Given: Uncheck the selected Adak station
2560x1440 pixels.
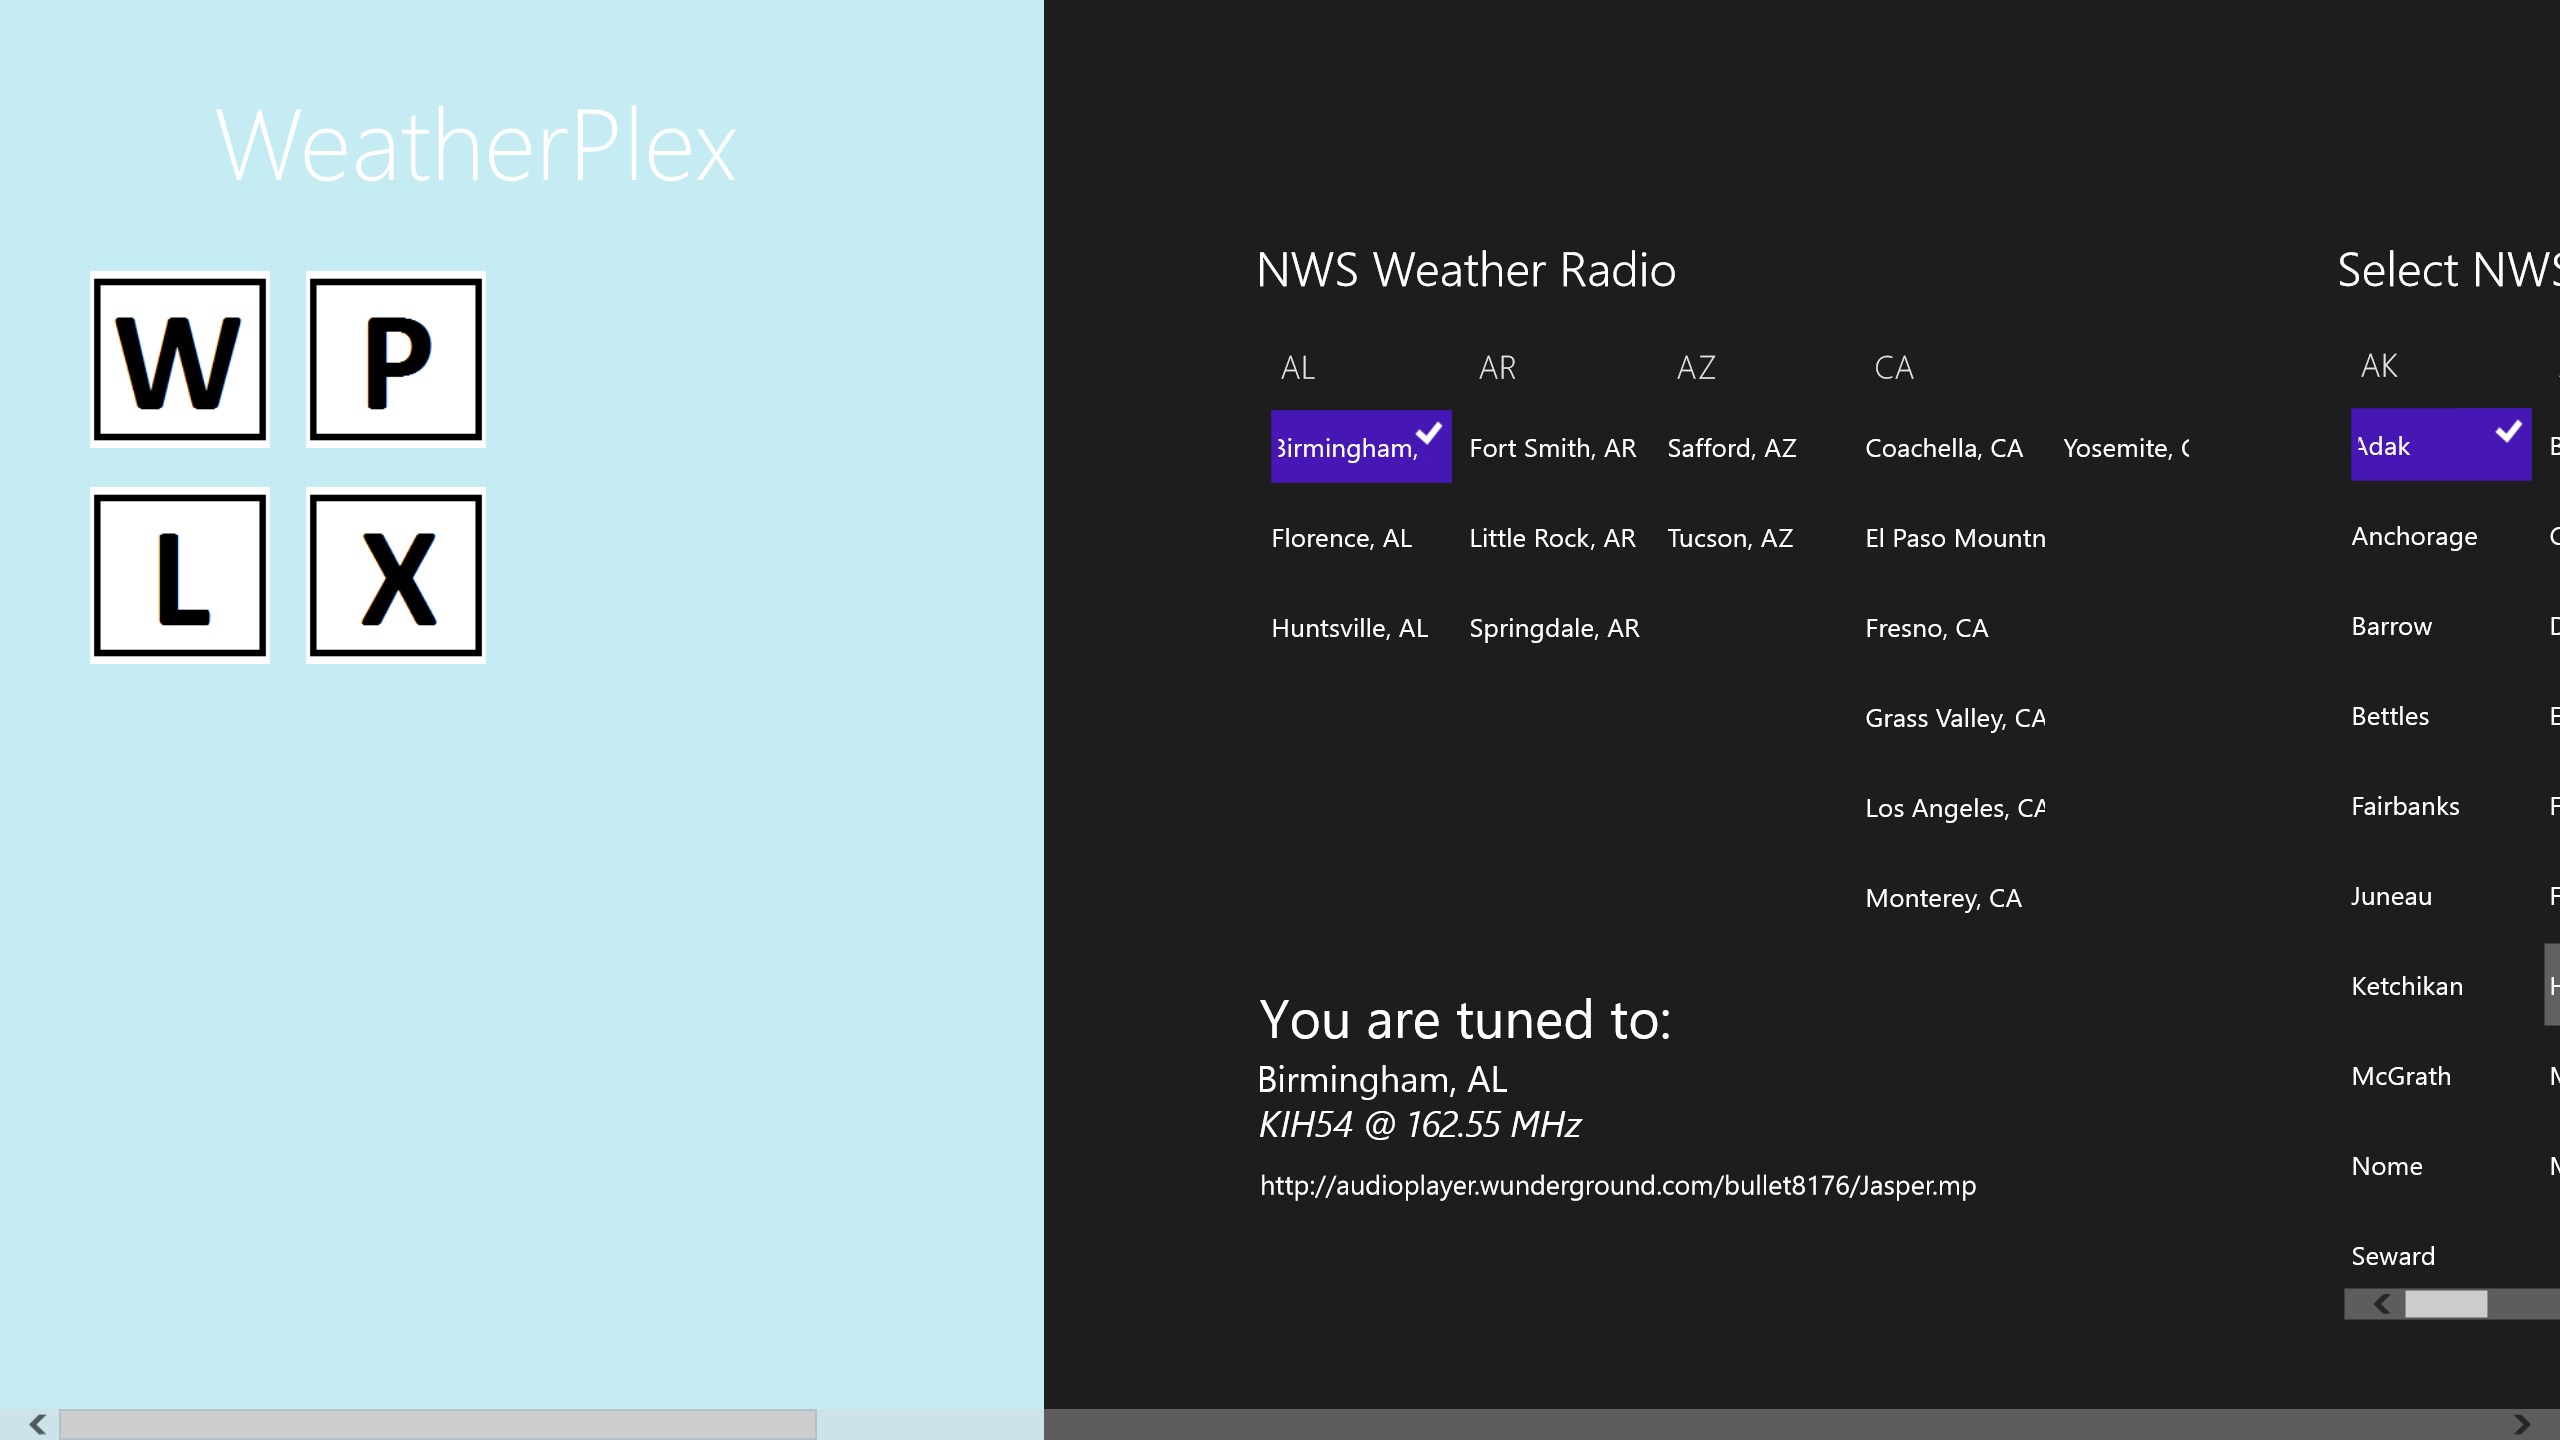Looking at the screenshot, I should point(2440,445).
